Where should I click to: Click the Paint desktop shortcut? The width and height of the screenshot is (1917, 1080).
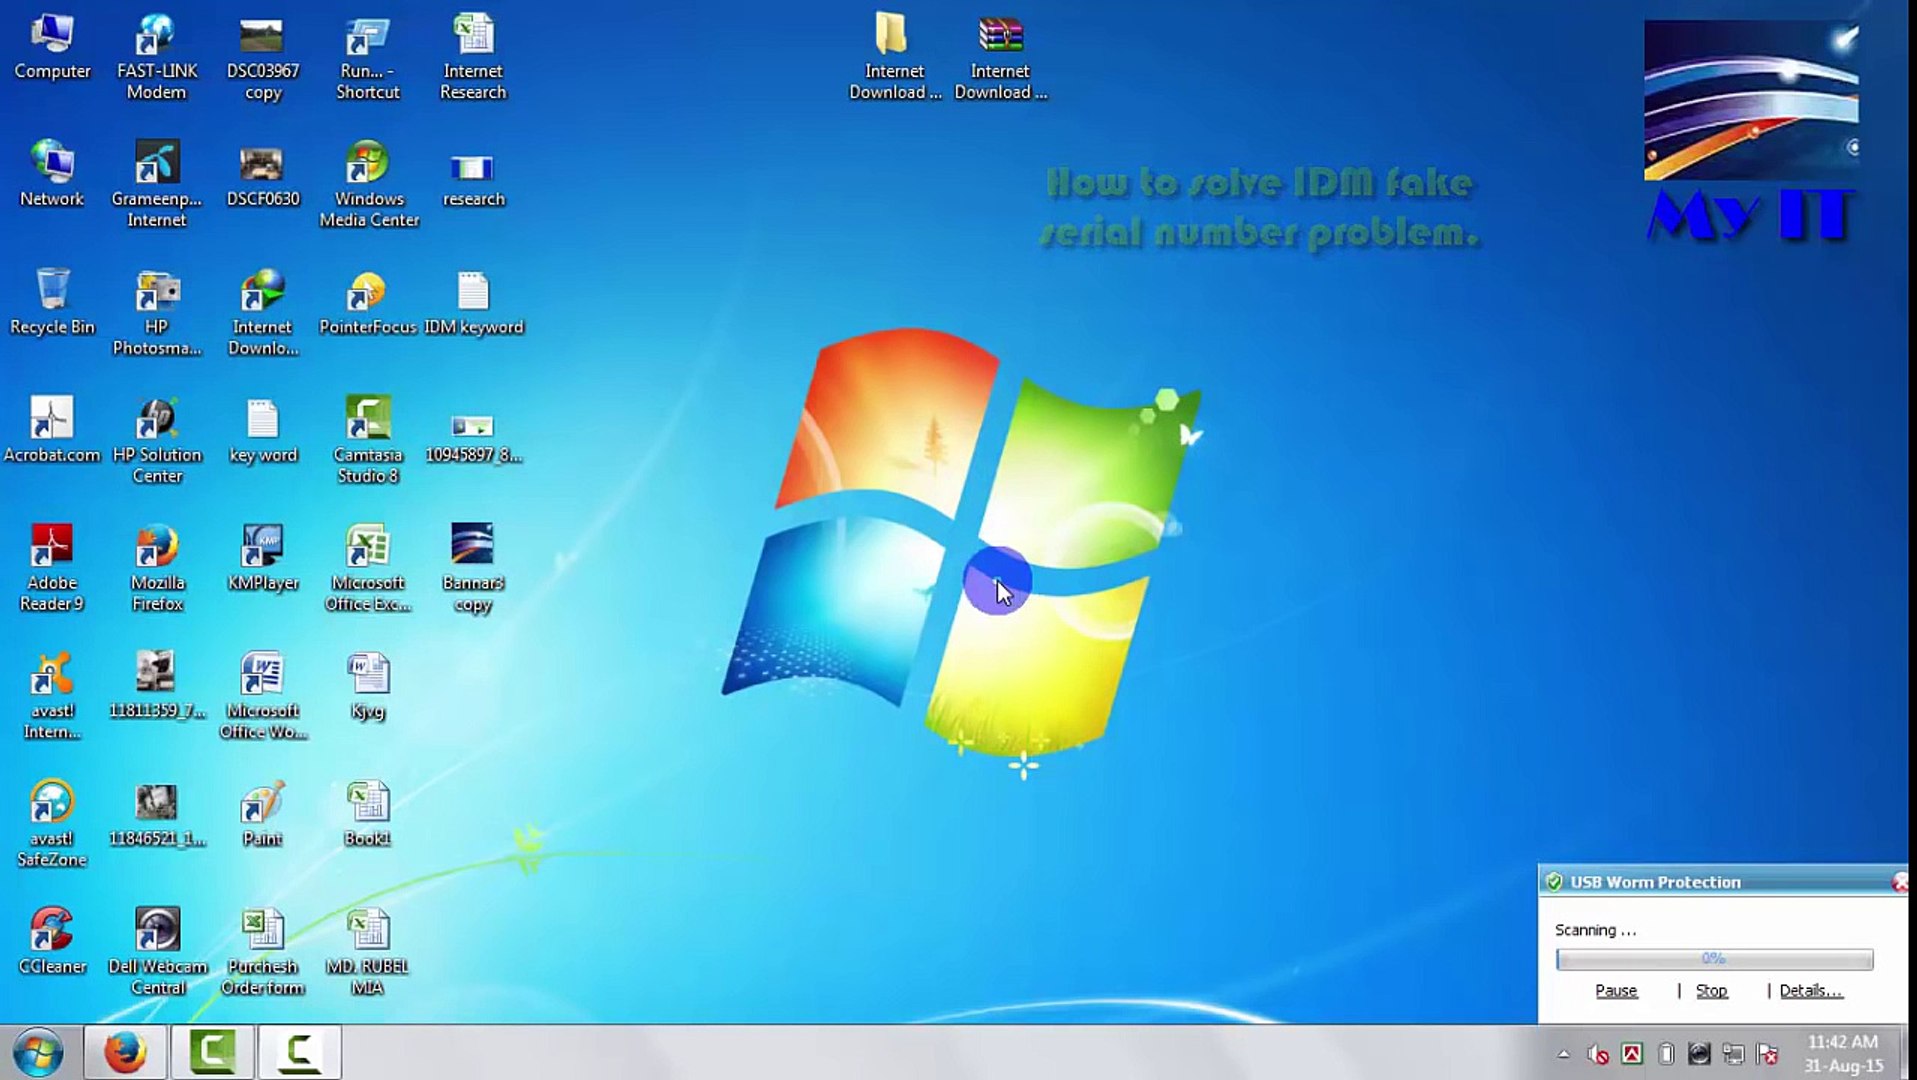coord(263,814)
